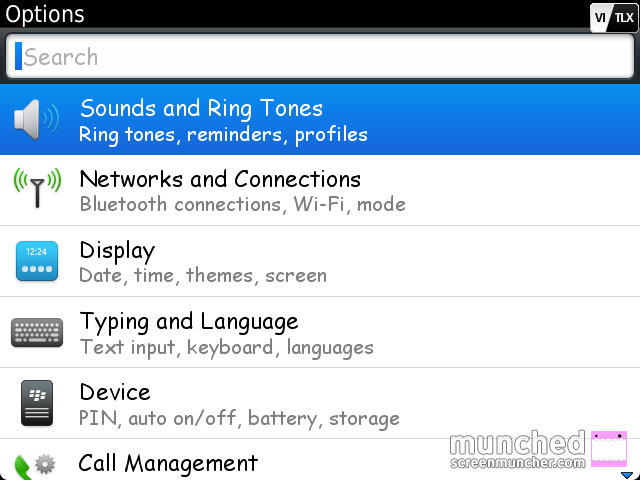The image size is (640, 480).
Task: Click the blue Display clock icon
Action: coord(37,261)
